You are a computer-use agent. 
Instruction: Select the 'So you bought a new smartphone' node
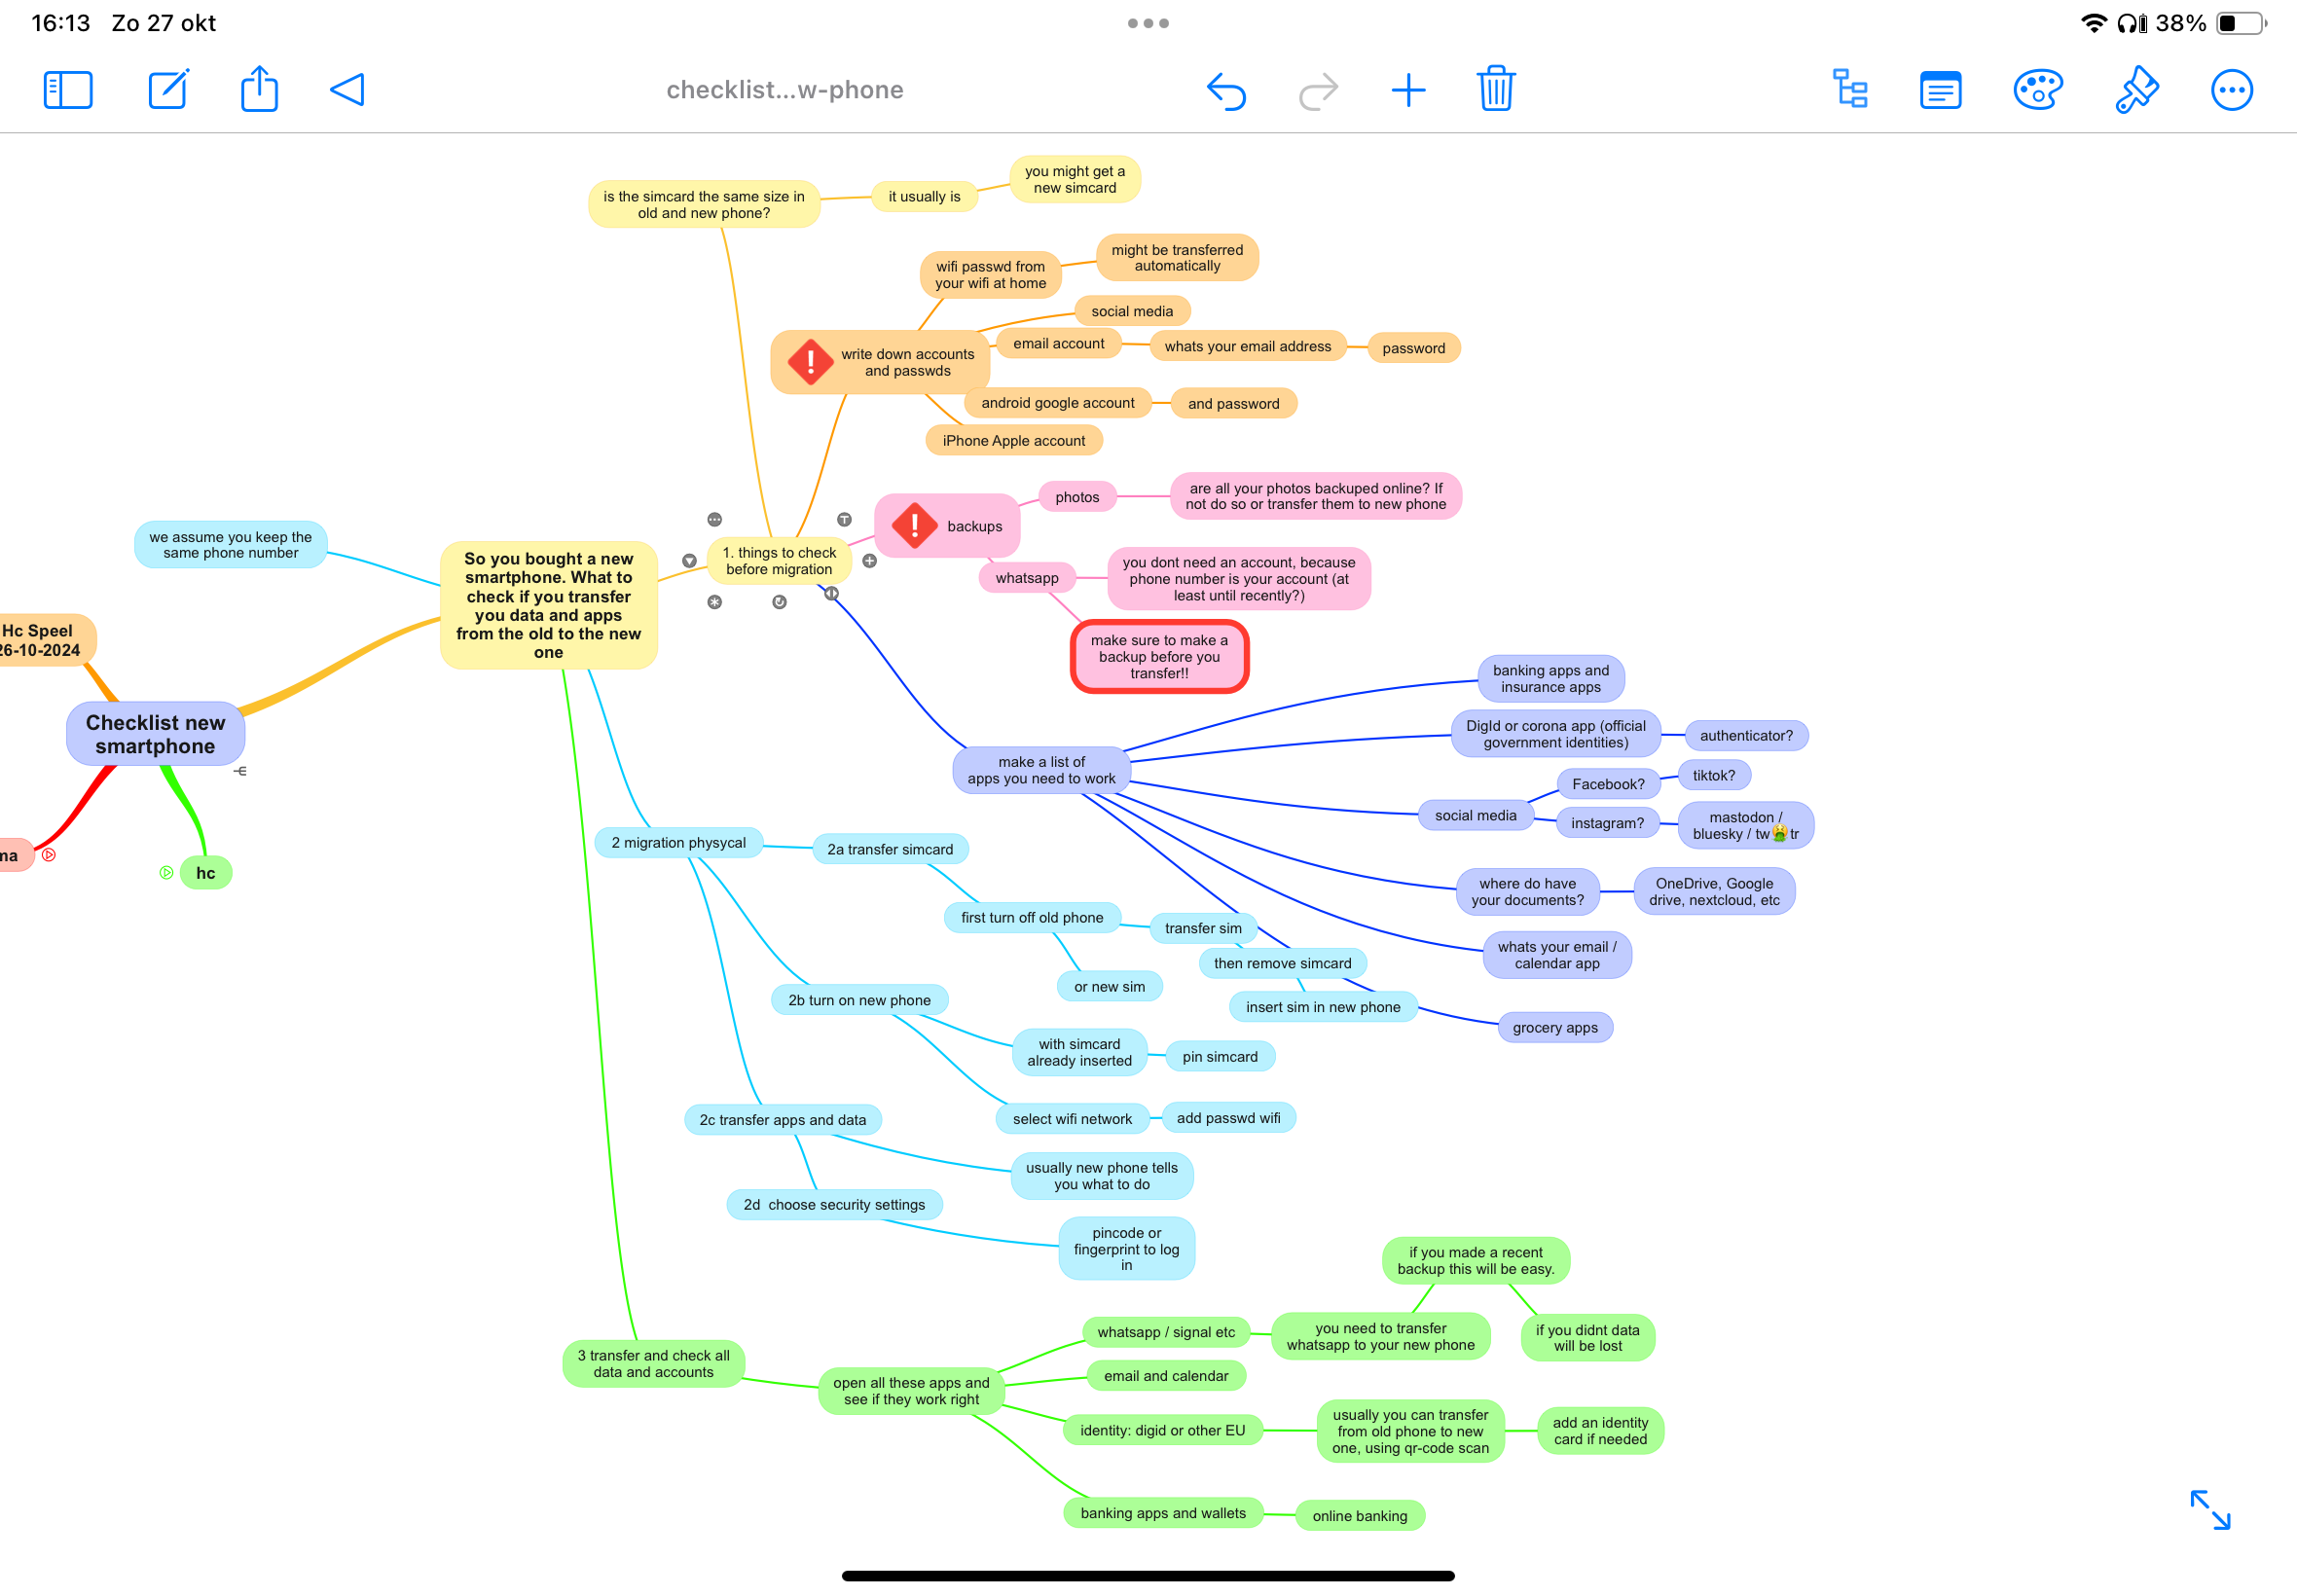tap(548, 605)
